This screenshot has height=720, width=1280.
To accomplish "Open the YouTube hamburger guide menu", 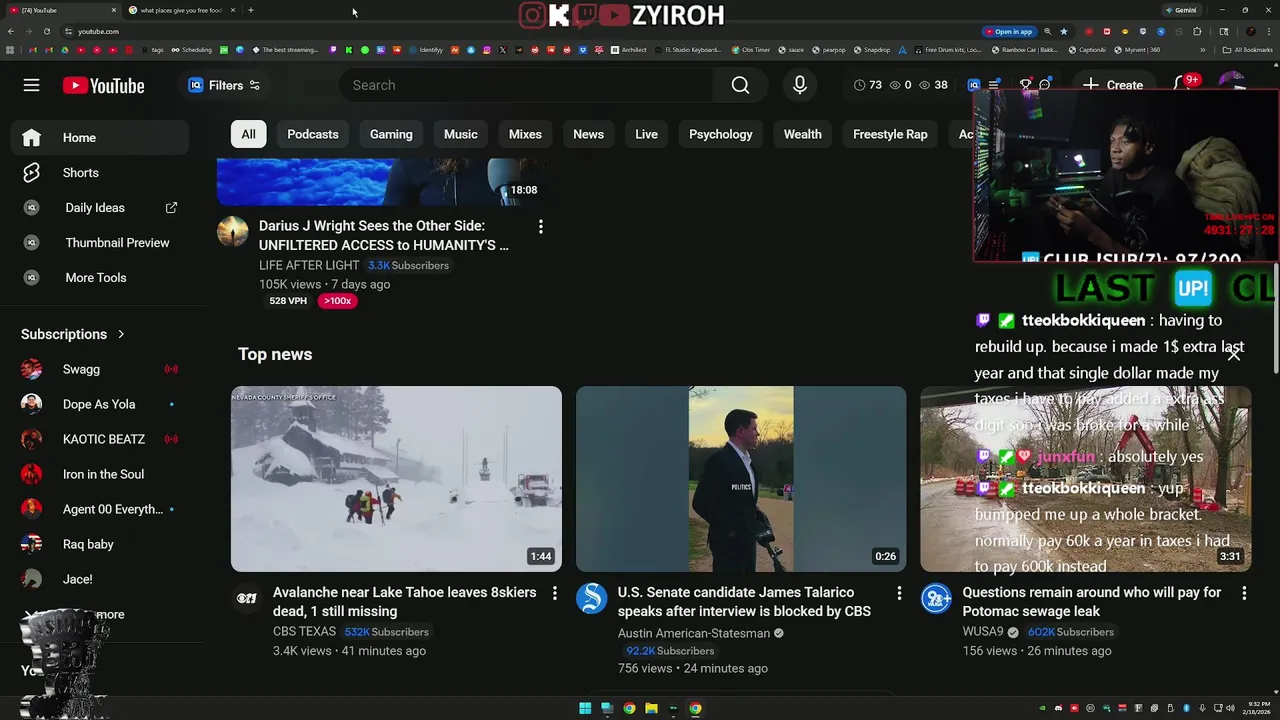I will coord(32,85).
